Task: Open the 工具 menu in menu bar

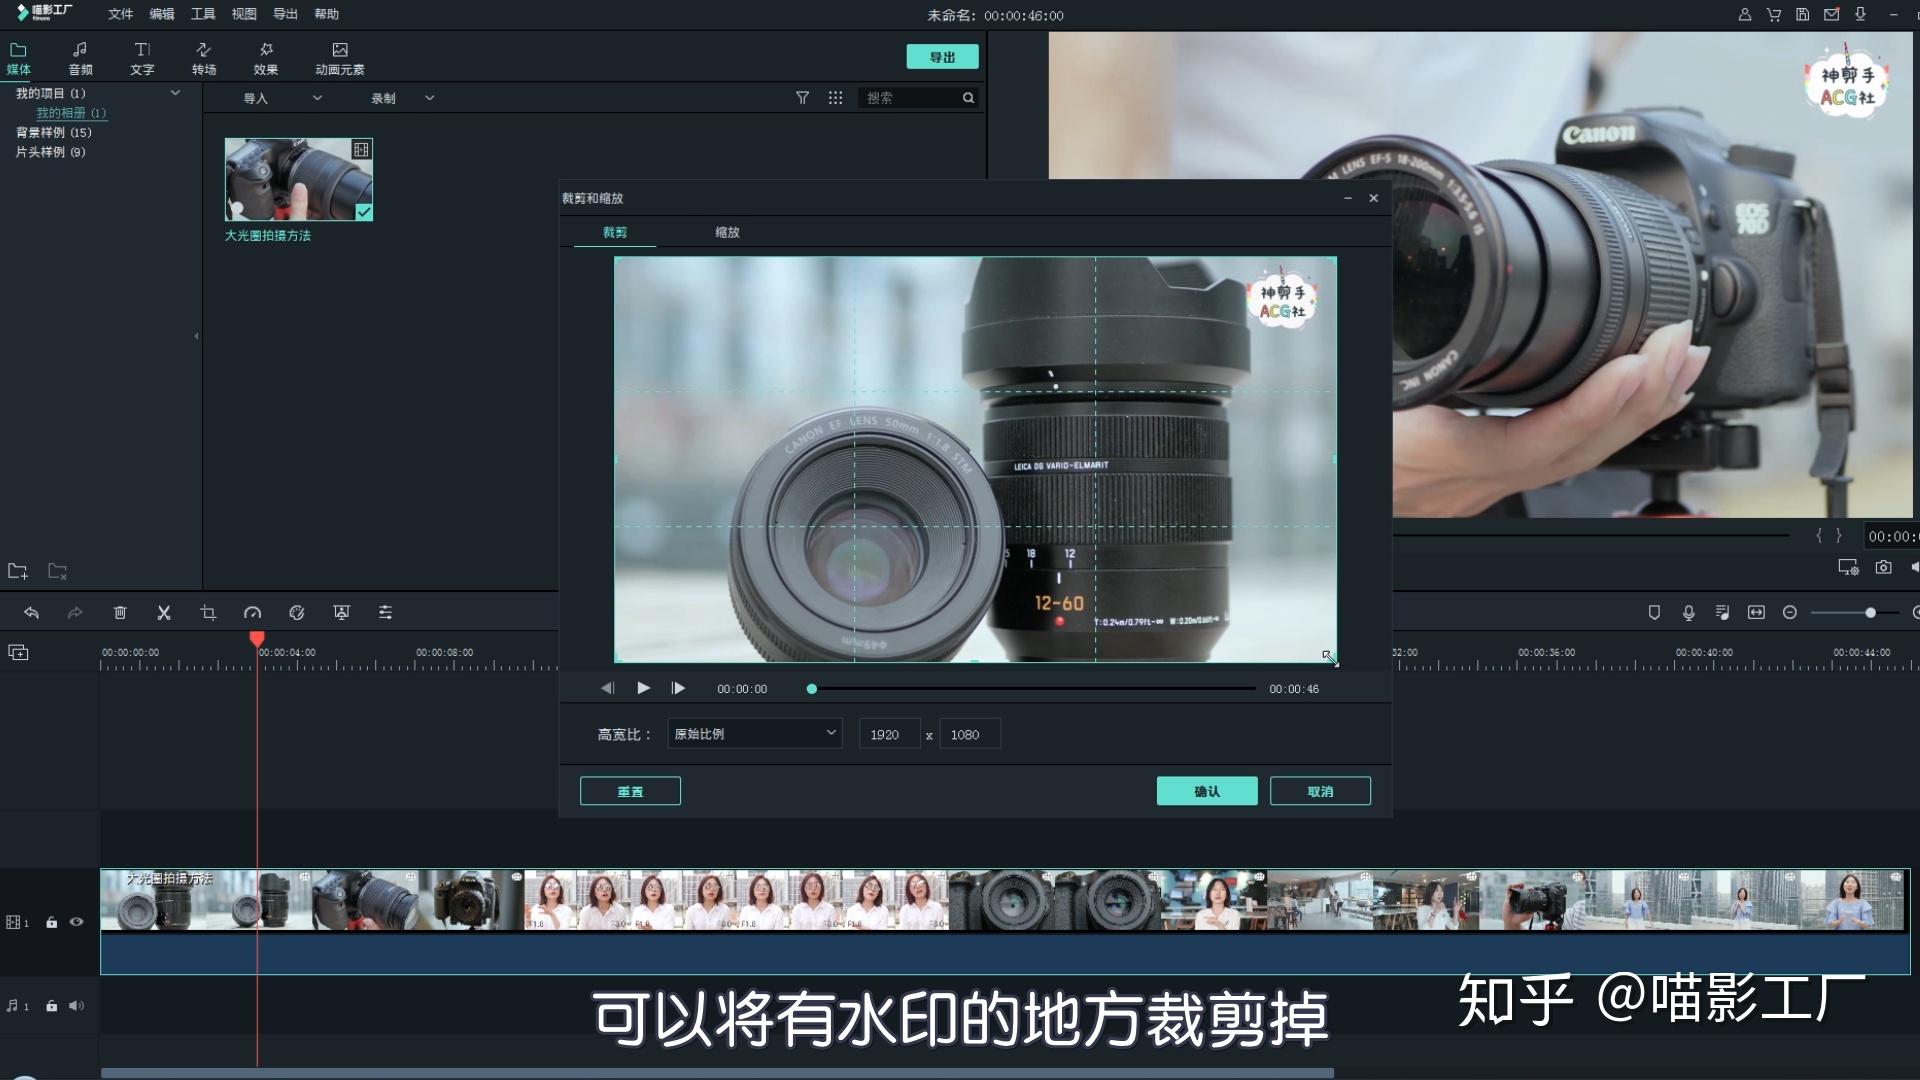Action: (203, 14)
